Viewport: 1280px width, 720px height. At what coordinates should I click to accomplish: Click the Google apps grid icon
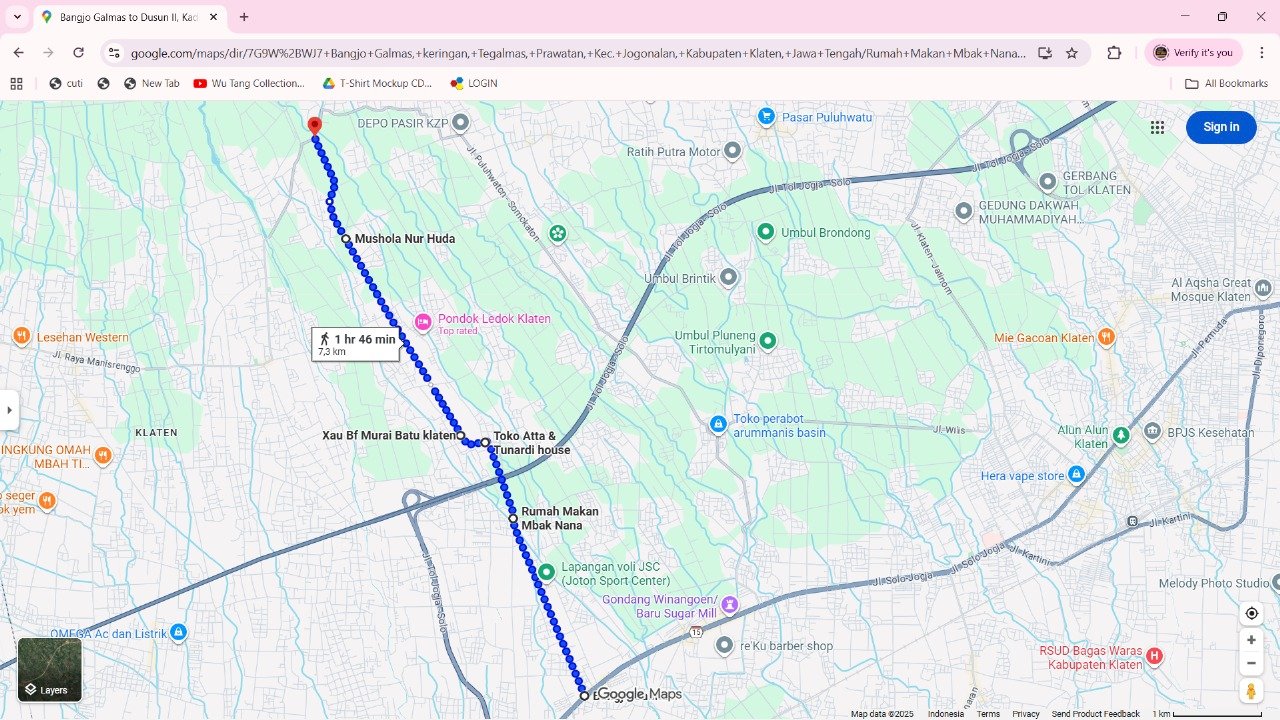[1157, 127]
